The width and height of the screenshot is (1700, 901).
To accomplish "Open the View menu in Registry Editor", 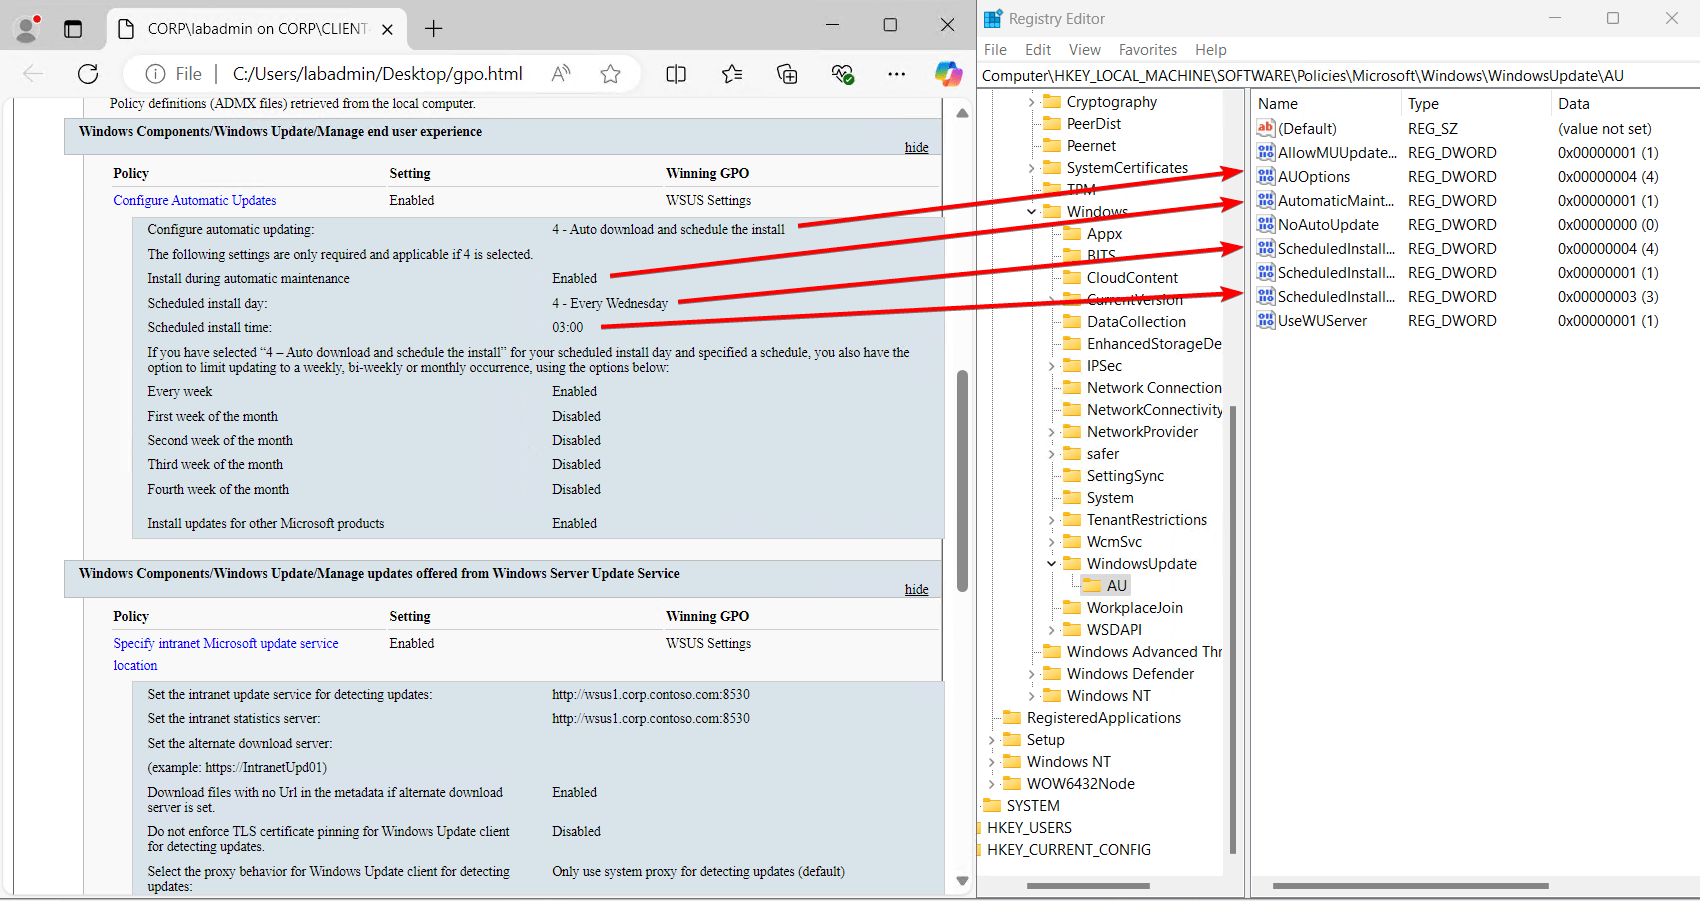I will click(1084, 49).
